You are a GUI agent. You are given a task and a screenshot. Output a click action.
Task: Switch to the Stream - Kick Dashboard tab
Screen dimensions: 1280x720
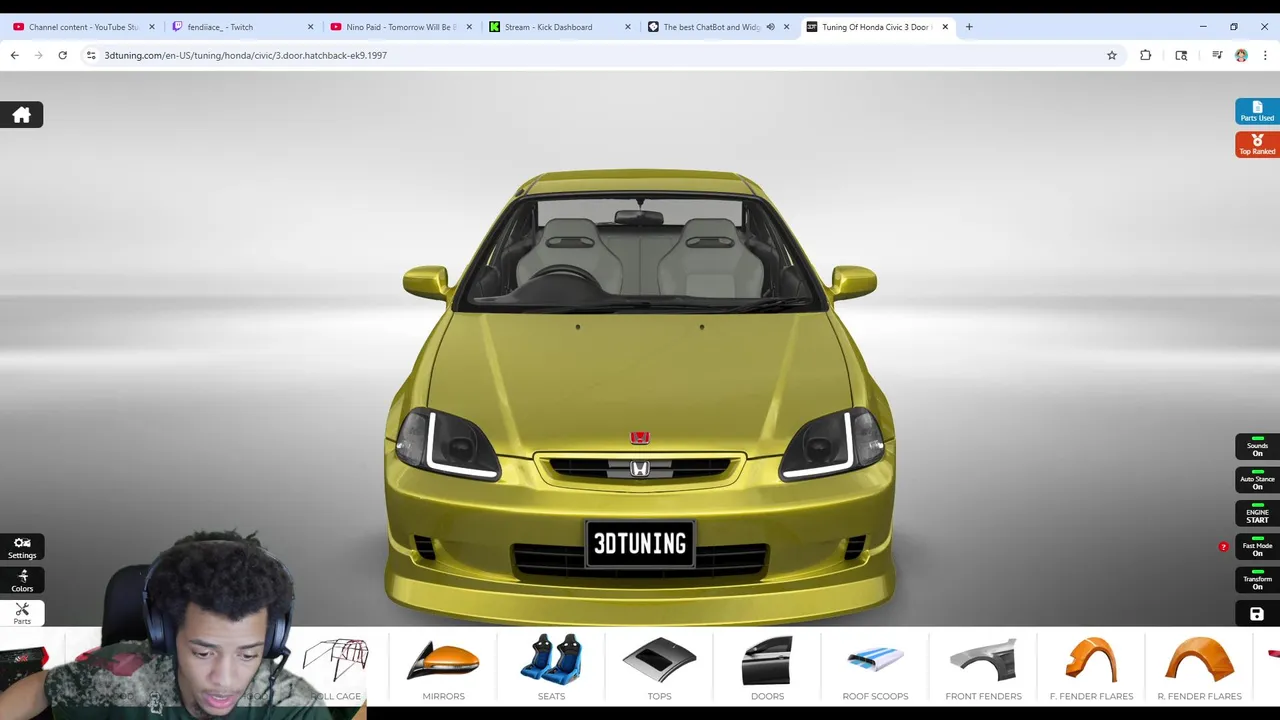[x=560, y=27]
